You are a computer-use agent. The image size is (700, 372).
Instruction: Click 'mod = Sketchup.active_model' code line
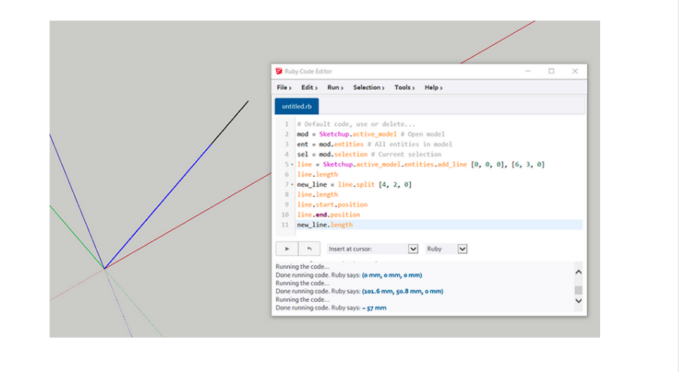[371, 134]
